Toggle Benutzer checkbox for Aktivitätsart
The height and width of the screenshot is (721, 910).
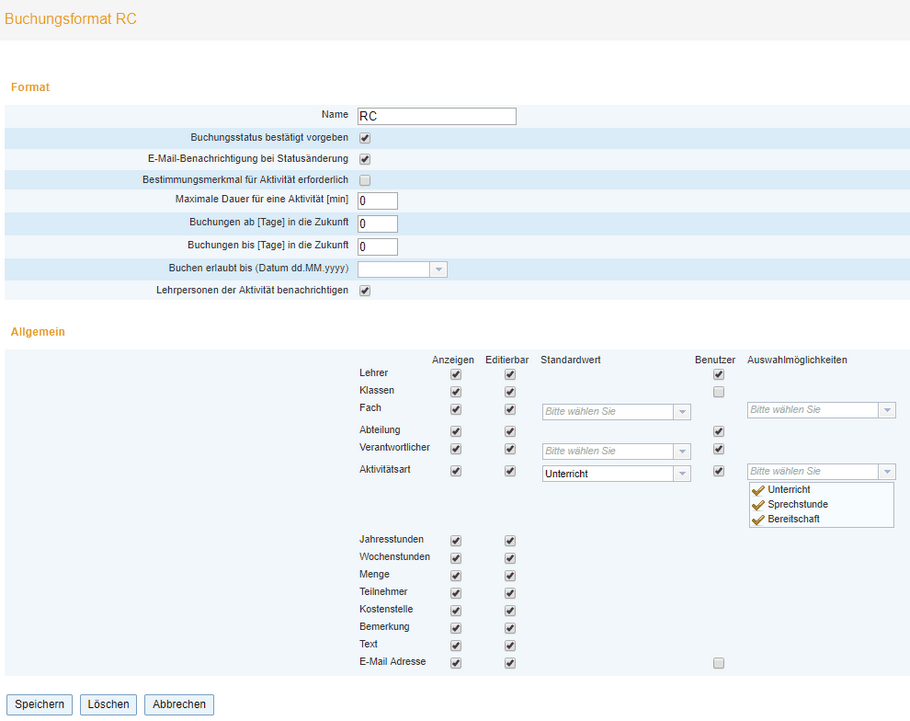pos(718,471)
